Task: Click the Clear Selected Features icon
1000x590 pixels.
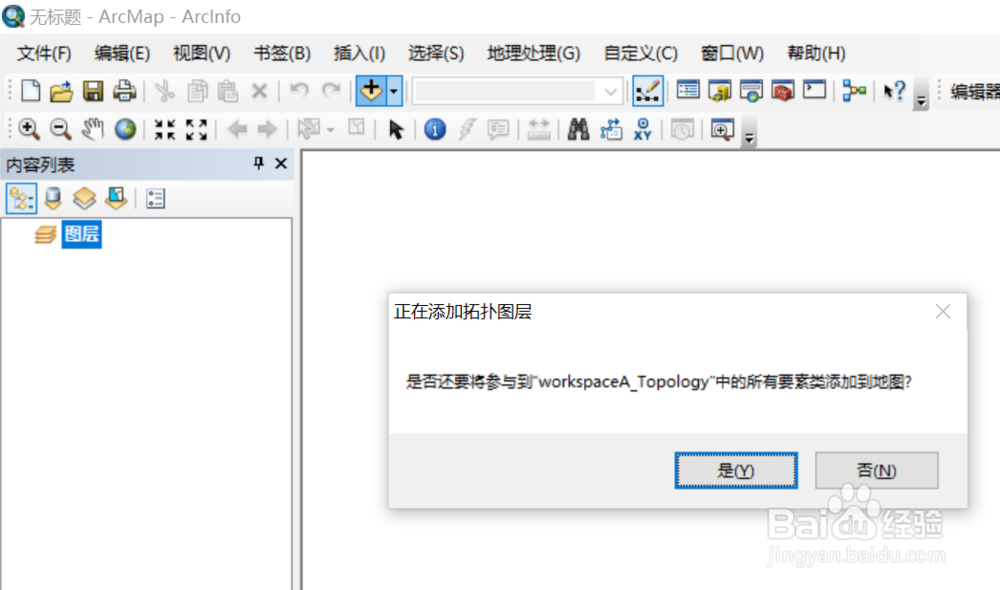Action: point(357,128)
